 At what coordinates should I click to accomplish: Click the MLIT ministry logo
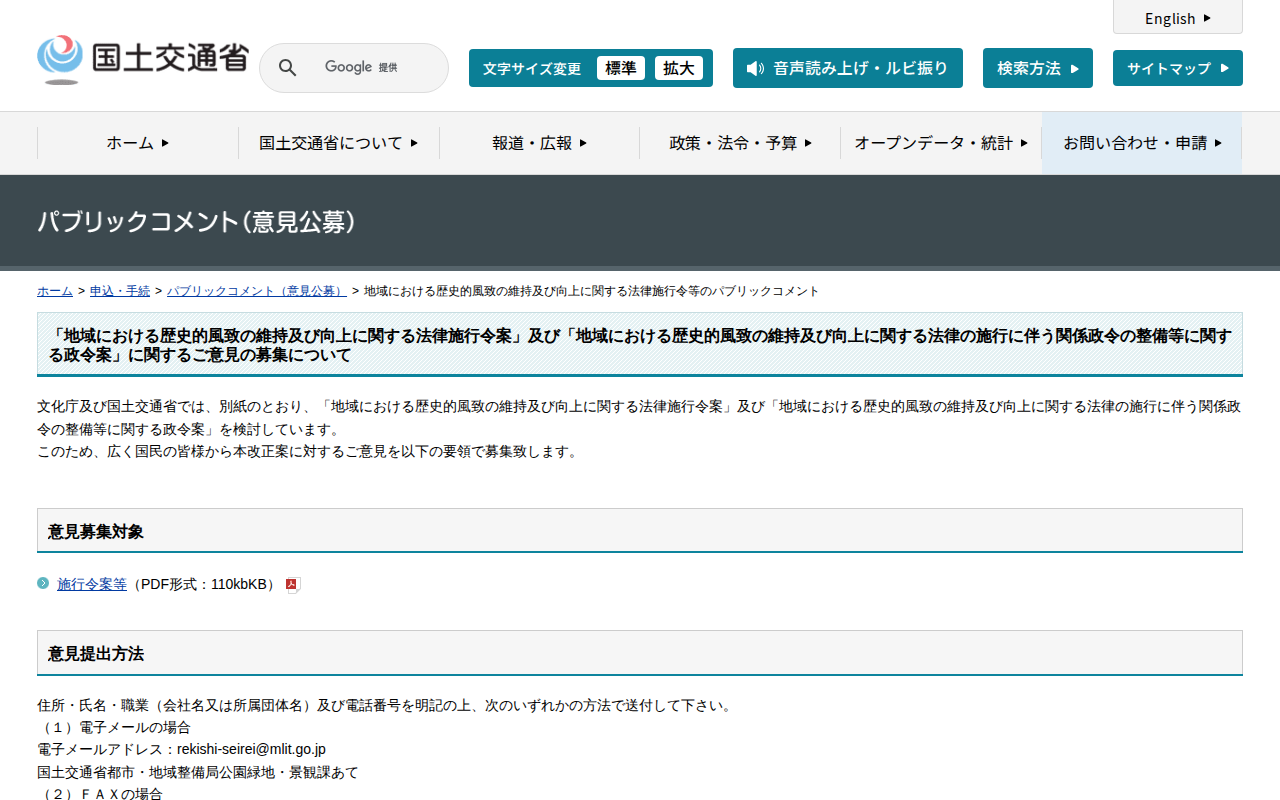[x=142, y=60]
